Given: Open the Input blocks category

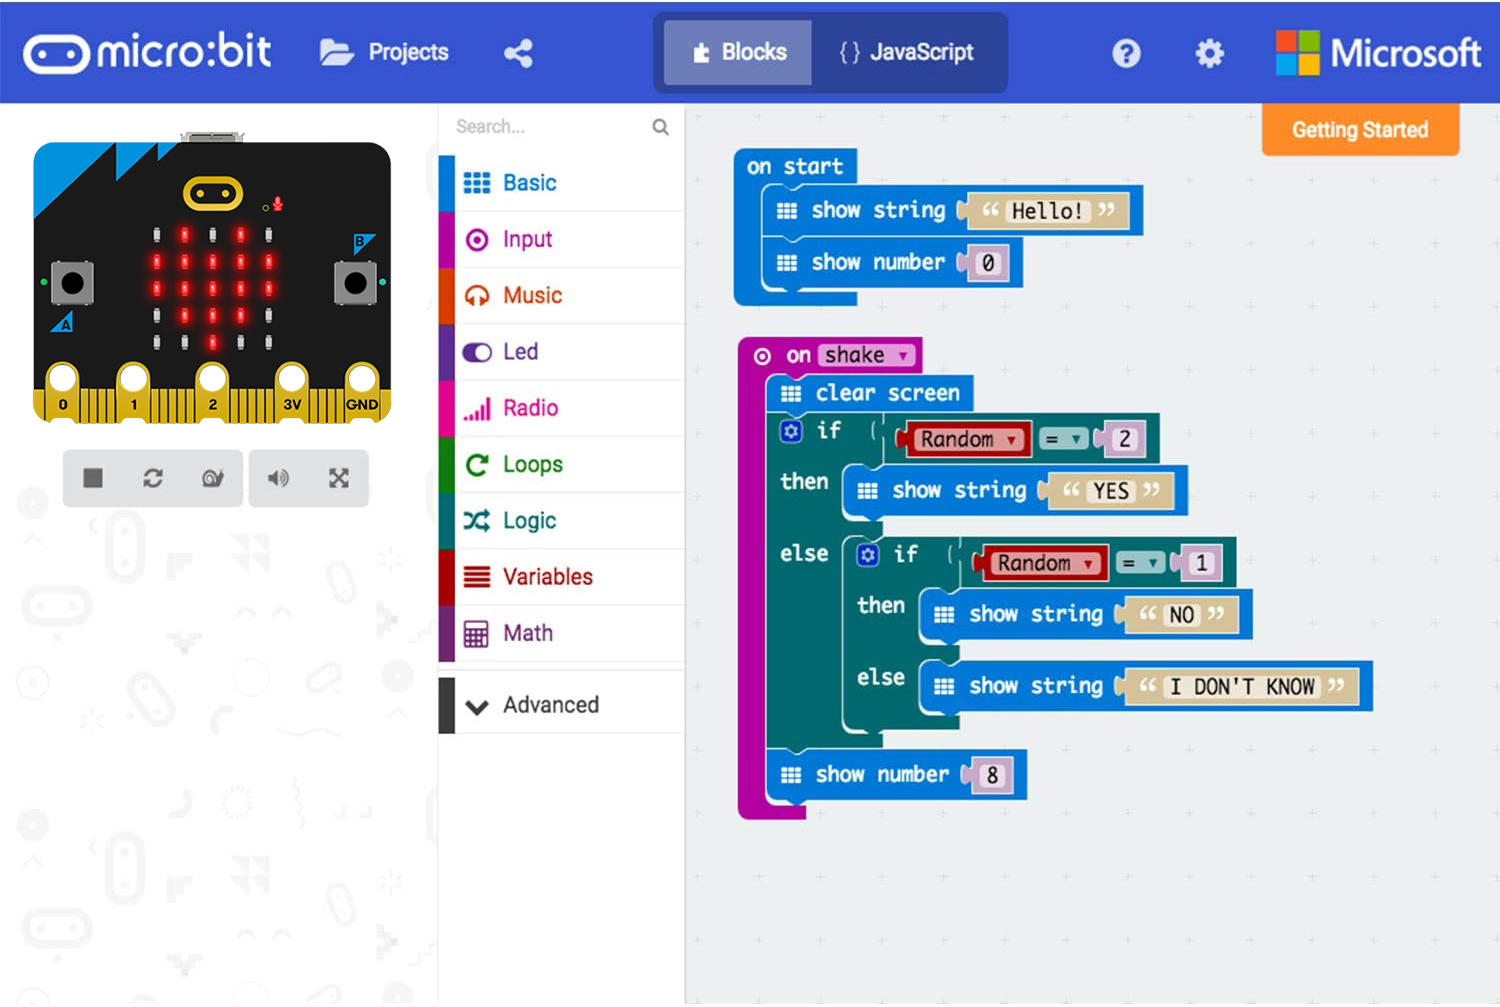Looking at the screenshot, I should point(562,239).
